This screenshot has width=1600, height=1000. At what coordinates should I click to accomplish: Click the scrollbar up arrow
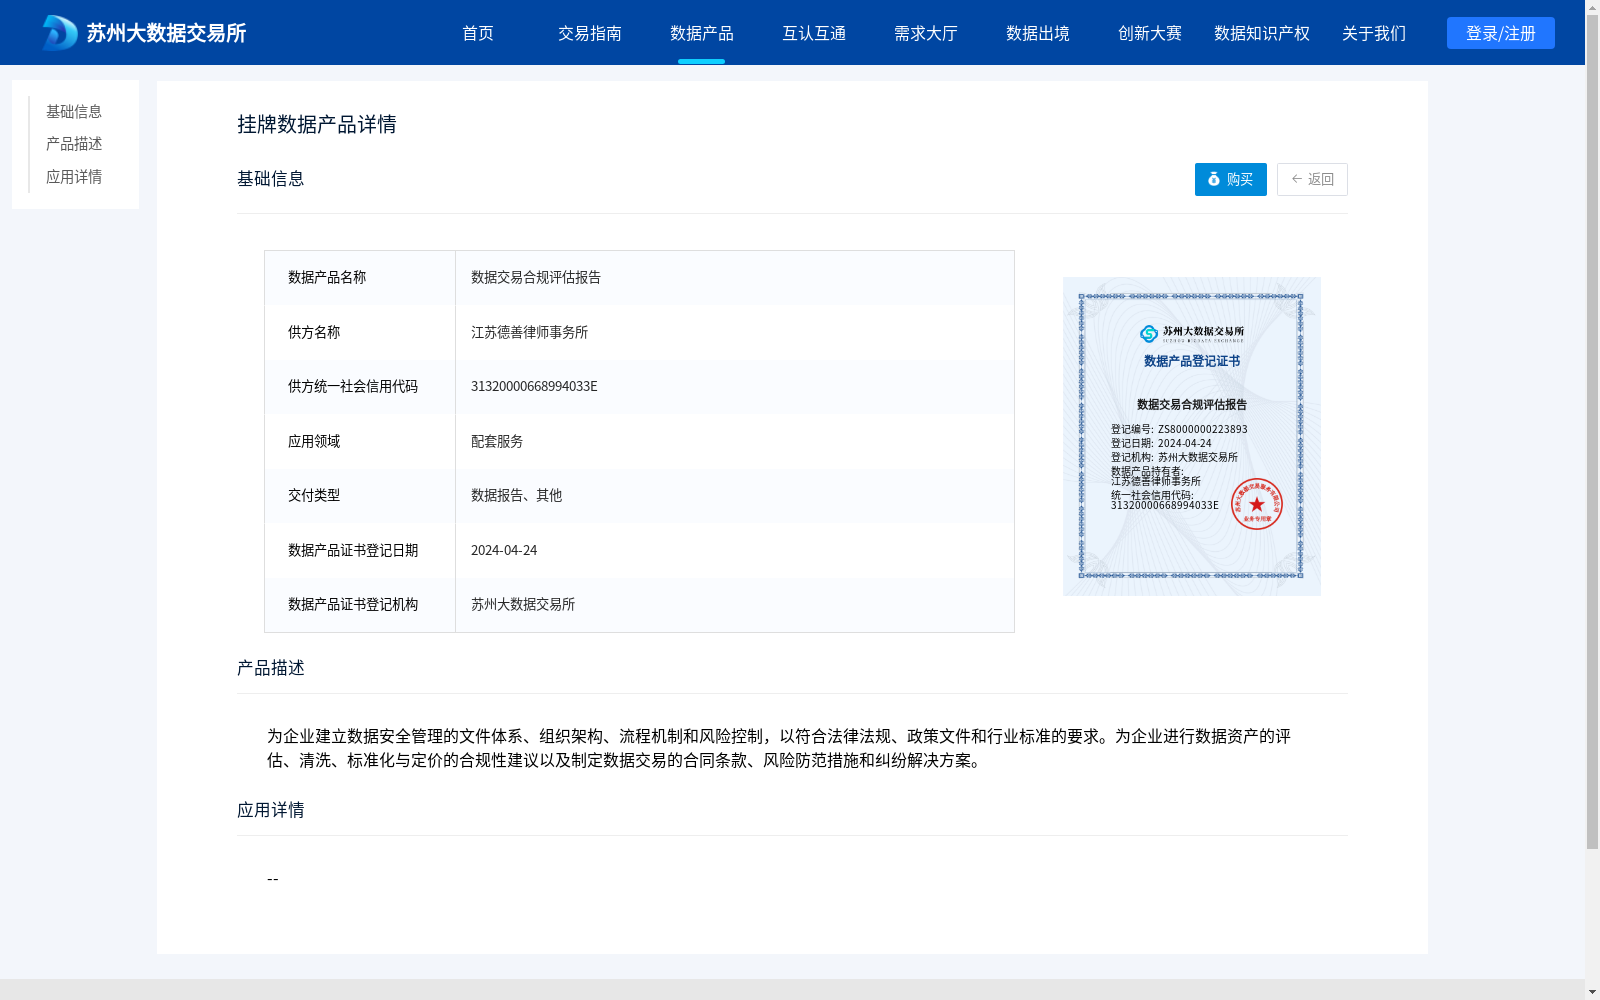click(1592, 7)
